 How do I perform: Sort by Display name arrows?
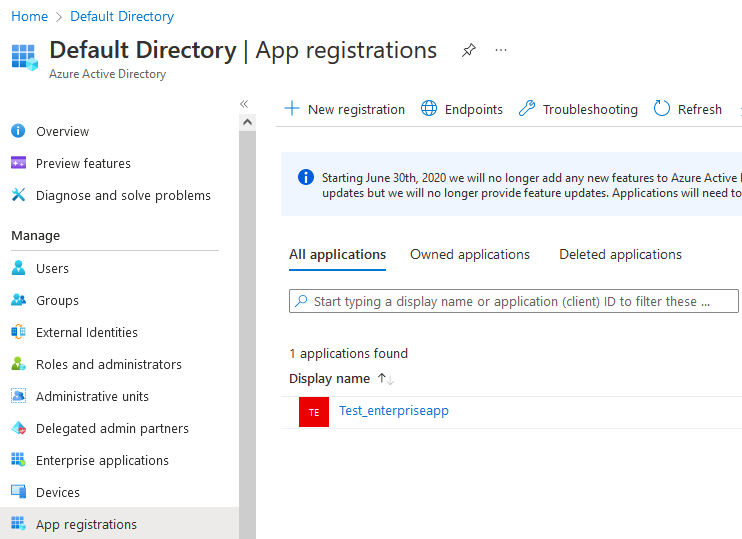pos(385,379)
